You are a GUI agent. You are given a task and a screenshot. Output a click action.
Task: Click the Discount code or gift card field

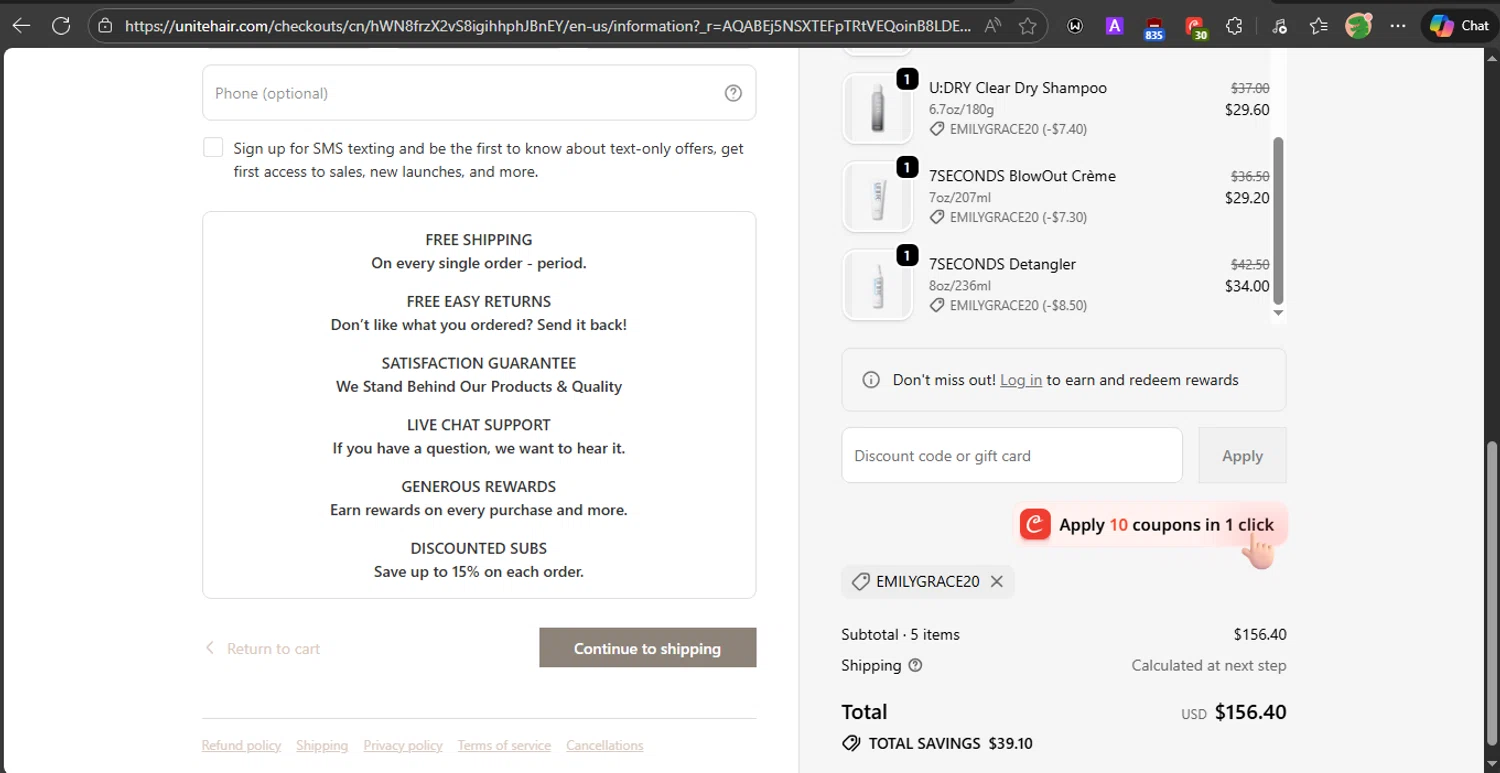pyautogui.click(x=1012, y=455)
